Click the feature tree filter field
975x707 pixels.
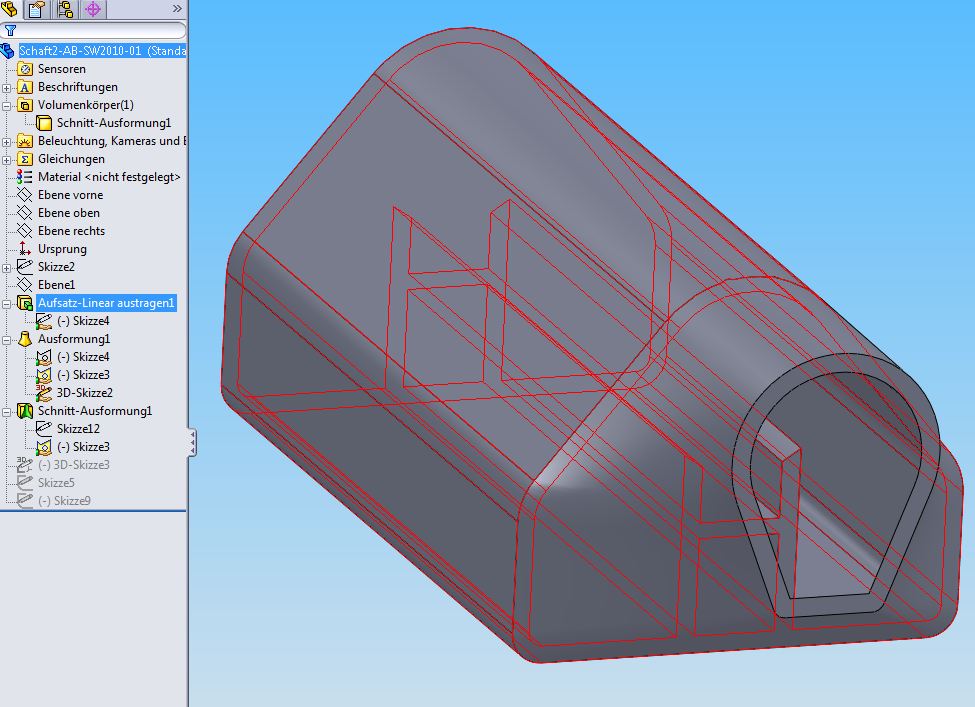pyautogui.click(x=100, y=31)
